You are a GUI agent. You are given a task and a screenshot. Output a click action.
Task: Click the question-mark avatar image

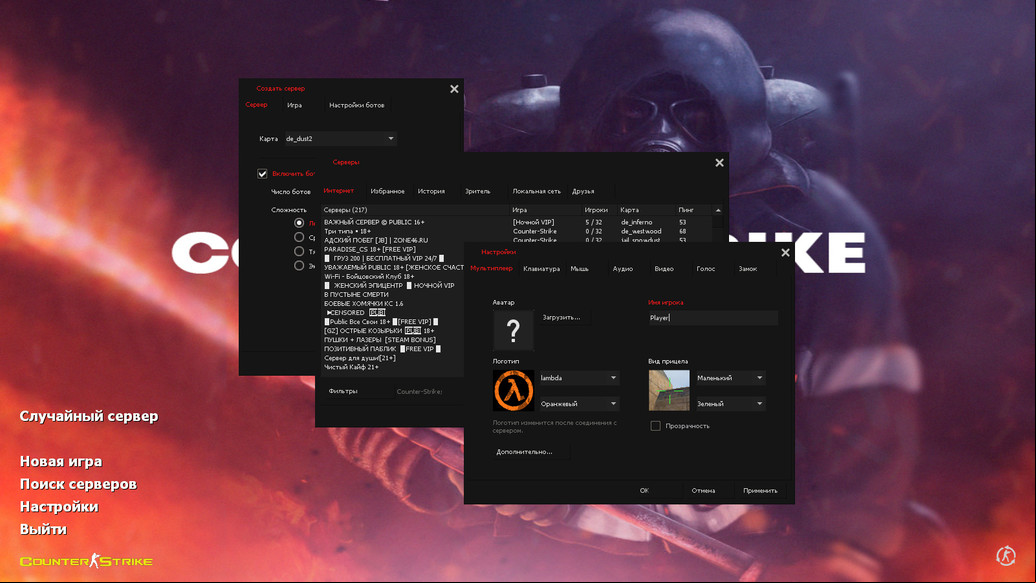click(x=513, y=330)
